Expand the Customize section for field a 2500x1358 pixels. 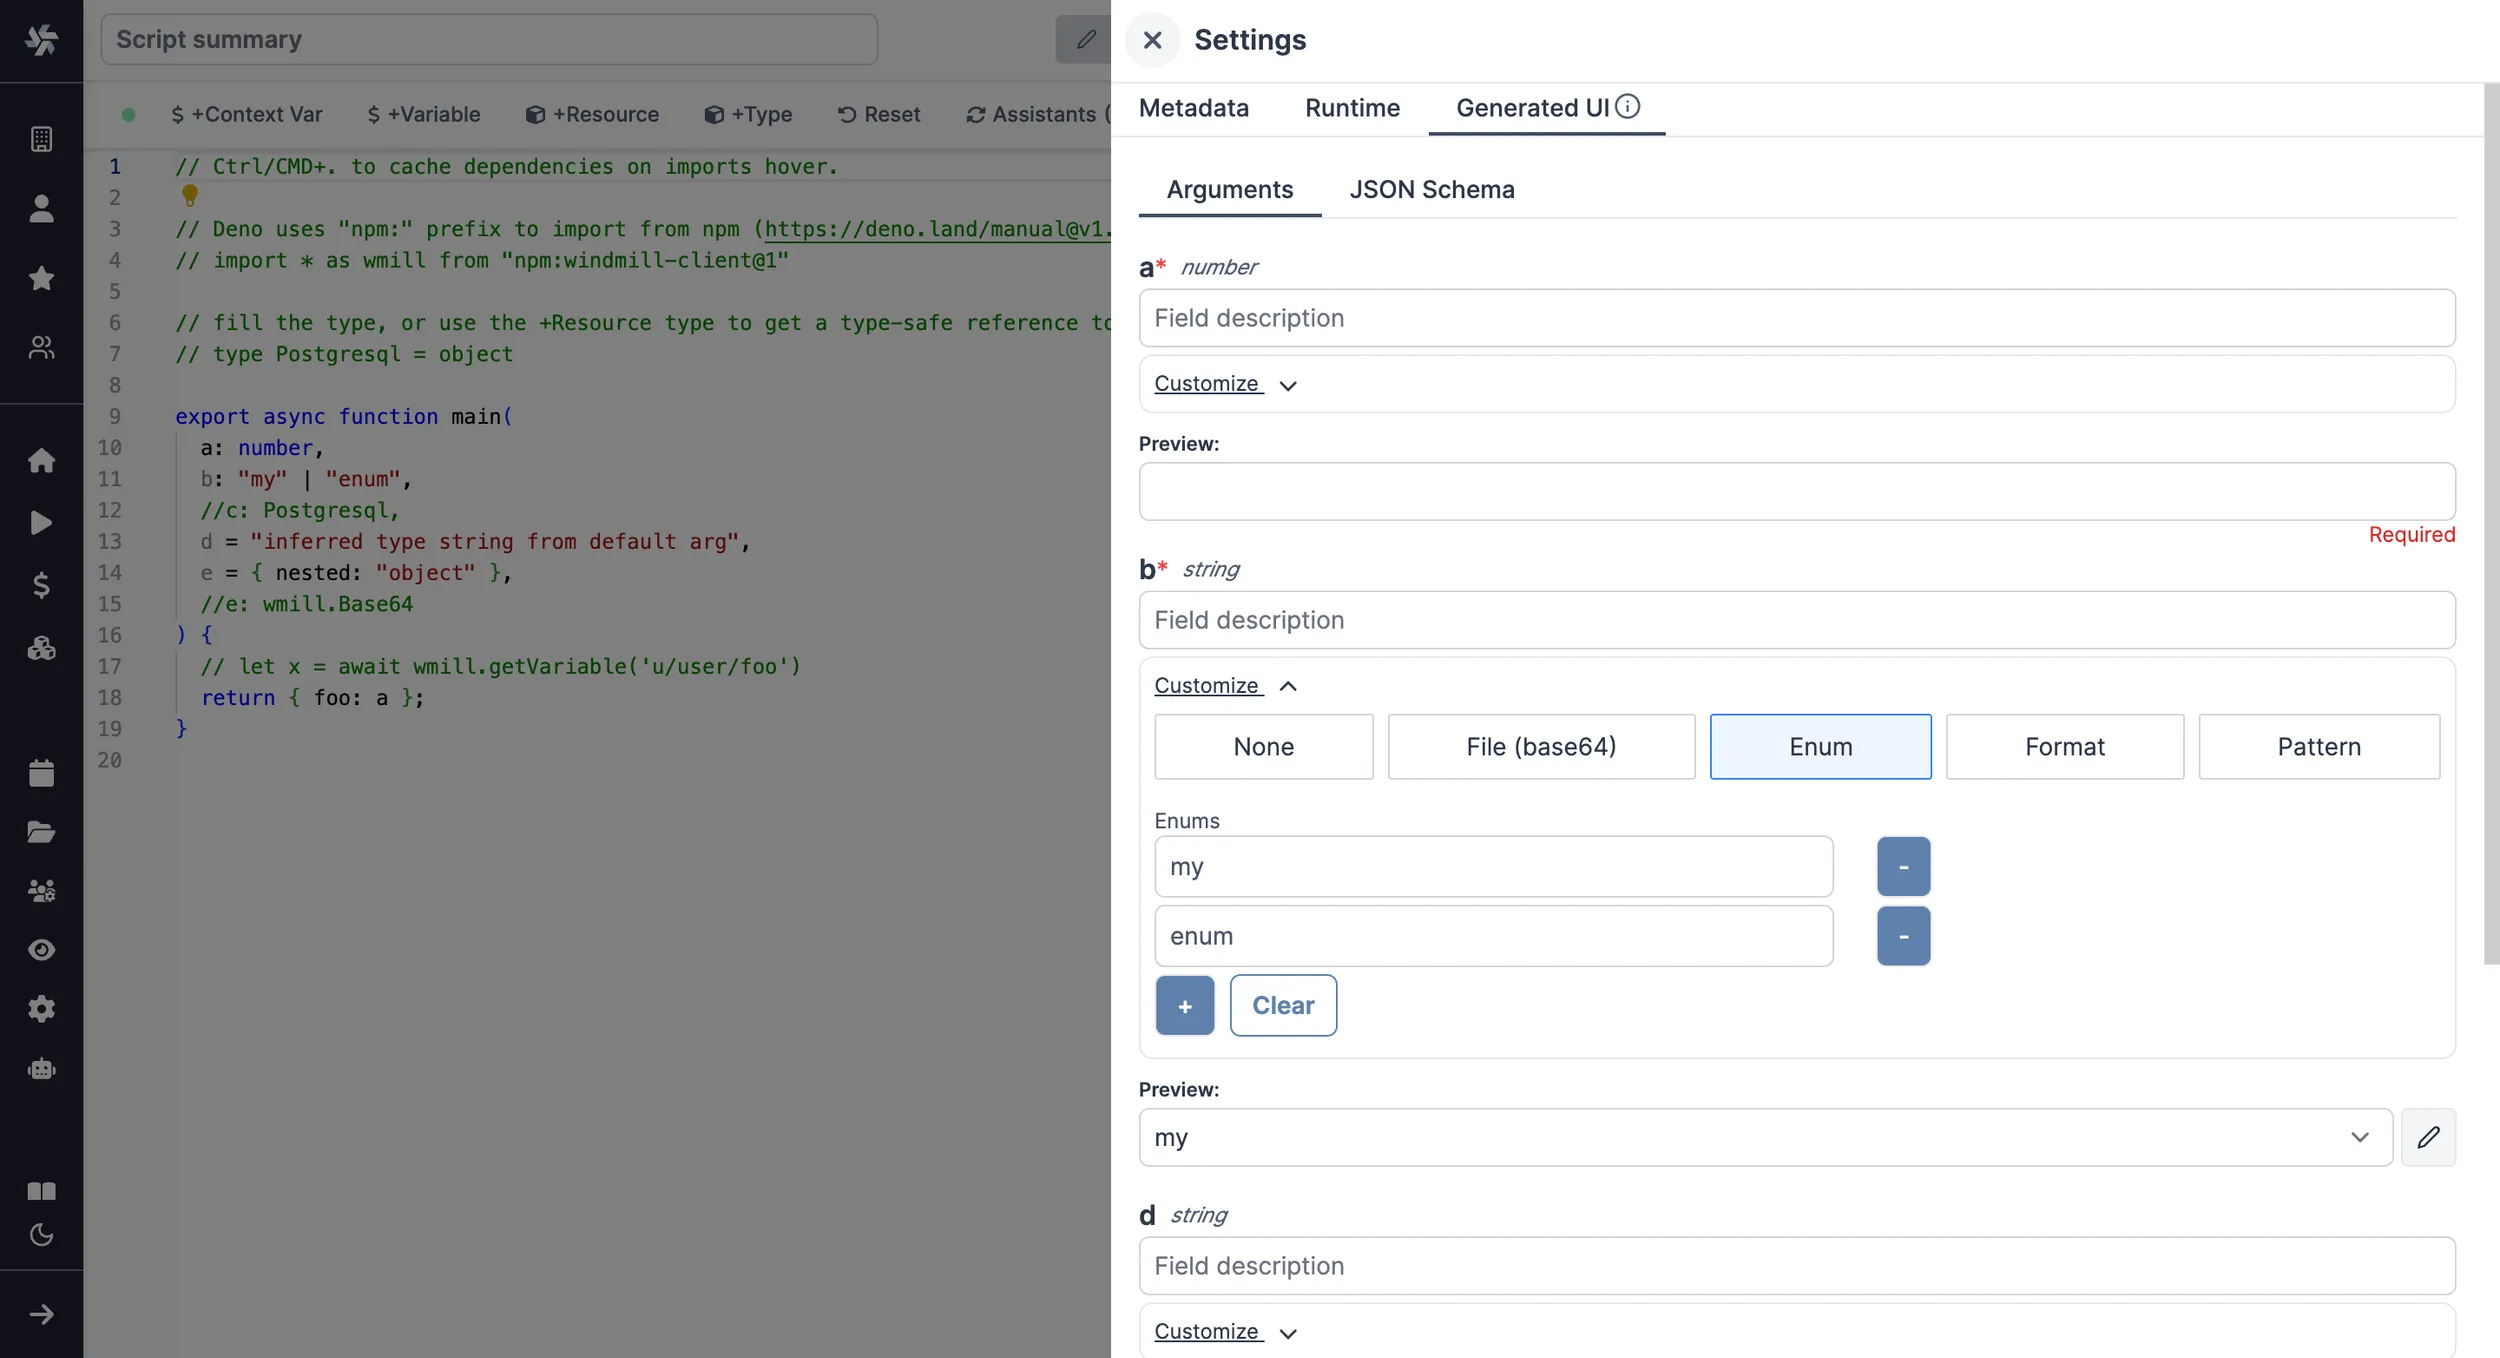1224,383
